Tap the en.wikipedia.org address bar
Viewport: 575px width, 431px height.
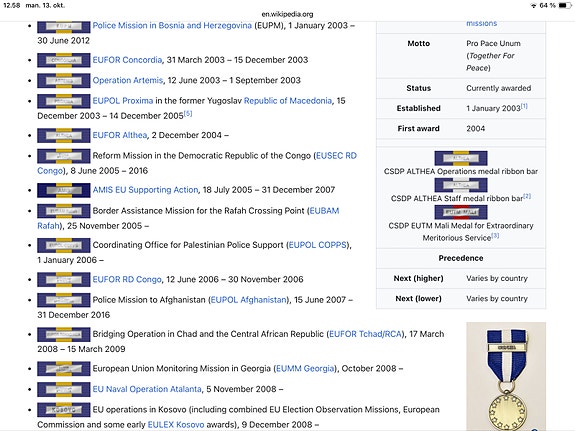coord(287,14)
